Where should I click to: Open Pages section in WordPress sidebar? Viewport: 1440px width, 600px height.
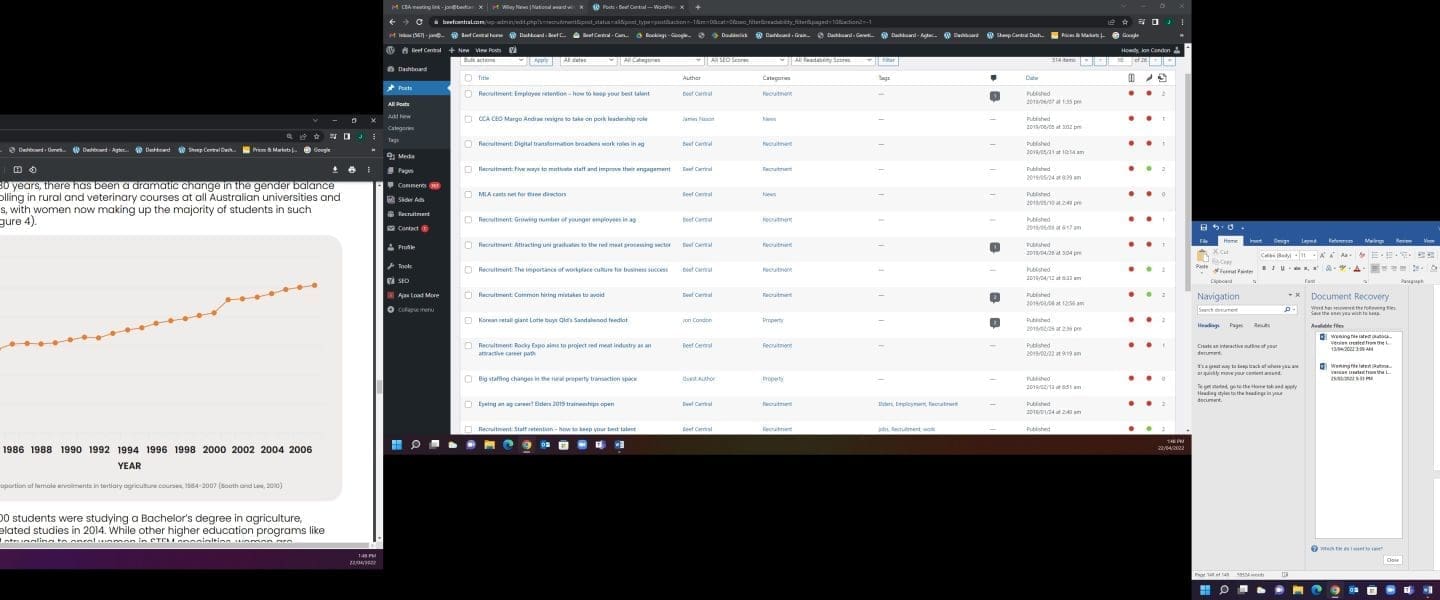[405, 171]
